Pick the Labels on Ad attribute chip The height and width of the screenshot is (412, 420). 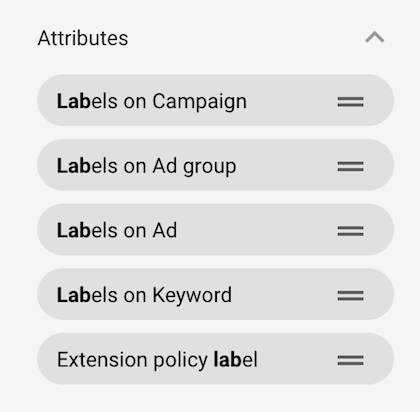pos(215,230)
